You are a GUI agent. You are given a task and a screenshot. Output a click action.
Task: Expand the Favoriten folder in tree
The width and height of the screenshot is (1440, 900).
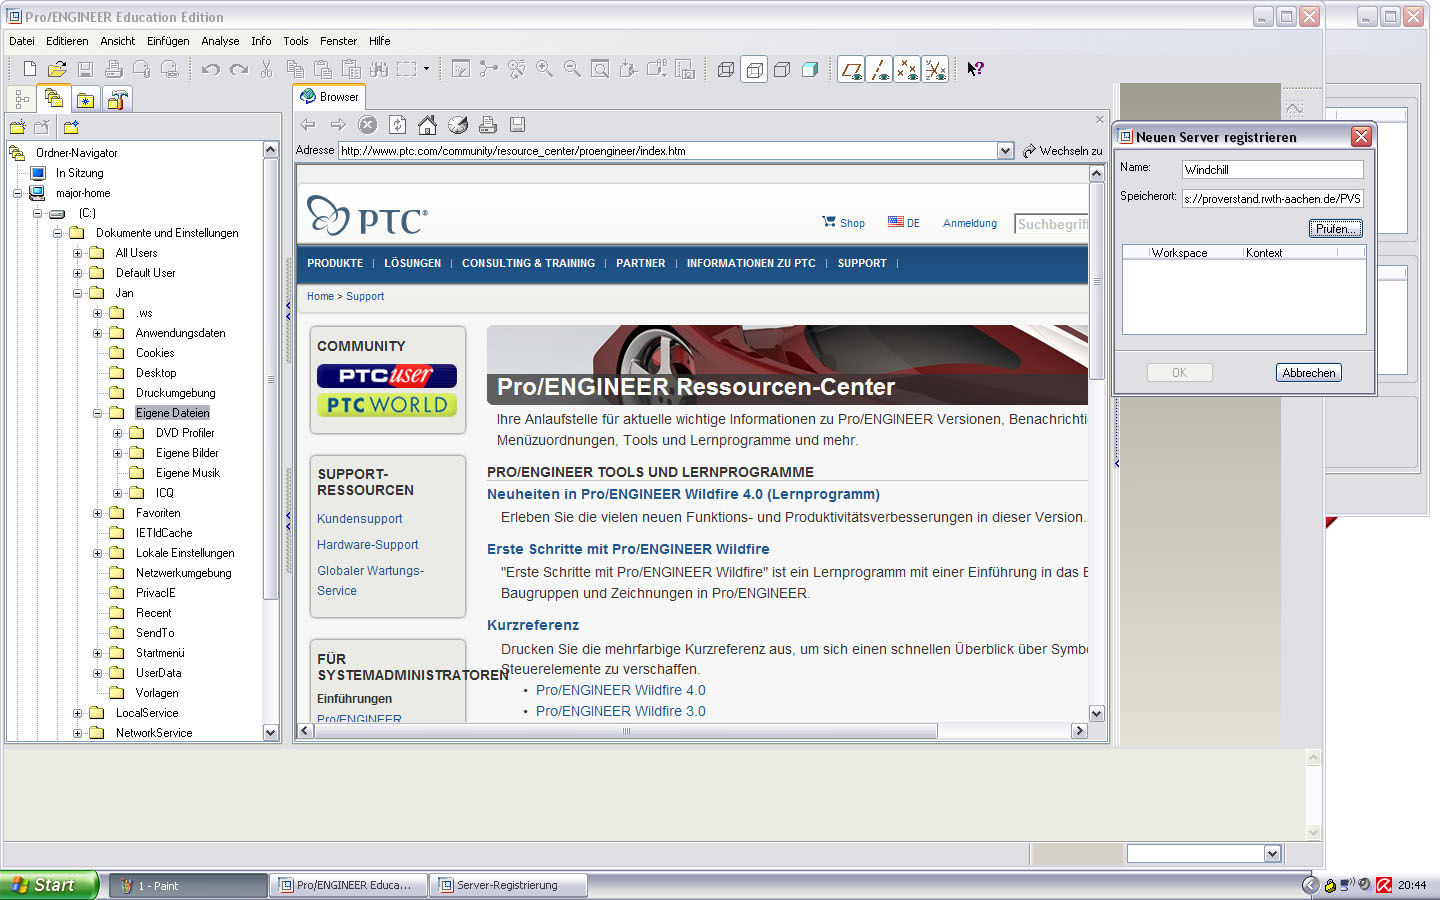(x=98, y=513)
